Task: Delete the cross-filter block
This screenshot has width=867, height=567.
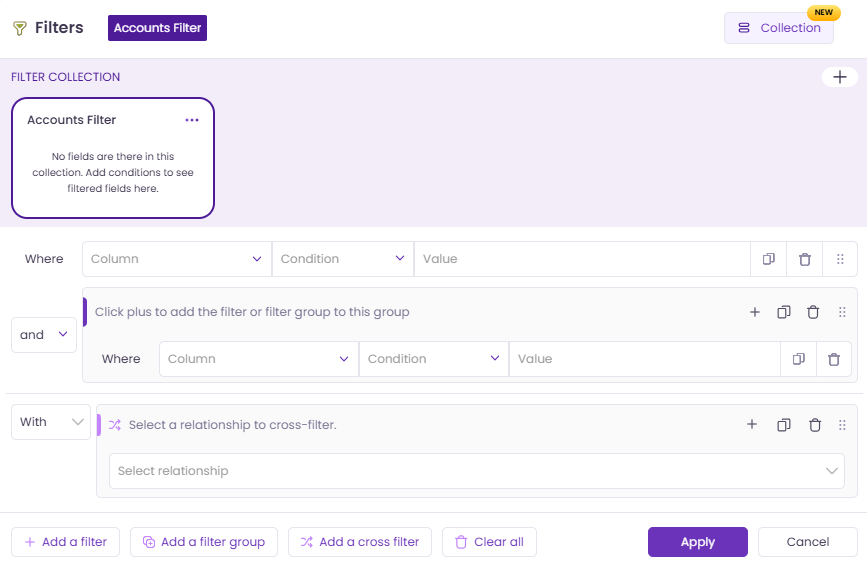Action: (x=815, y=425)
